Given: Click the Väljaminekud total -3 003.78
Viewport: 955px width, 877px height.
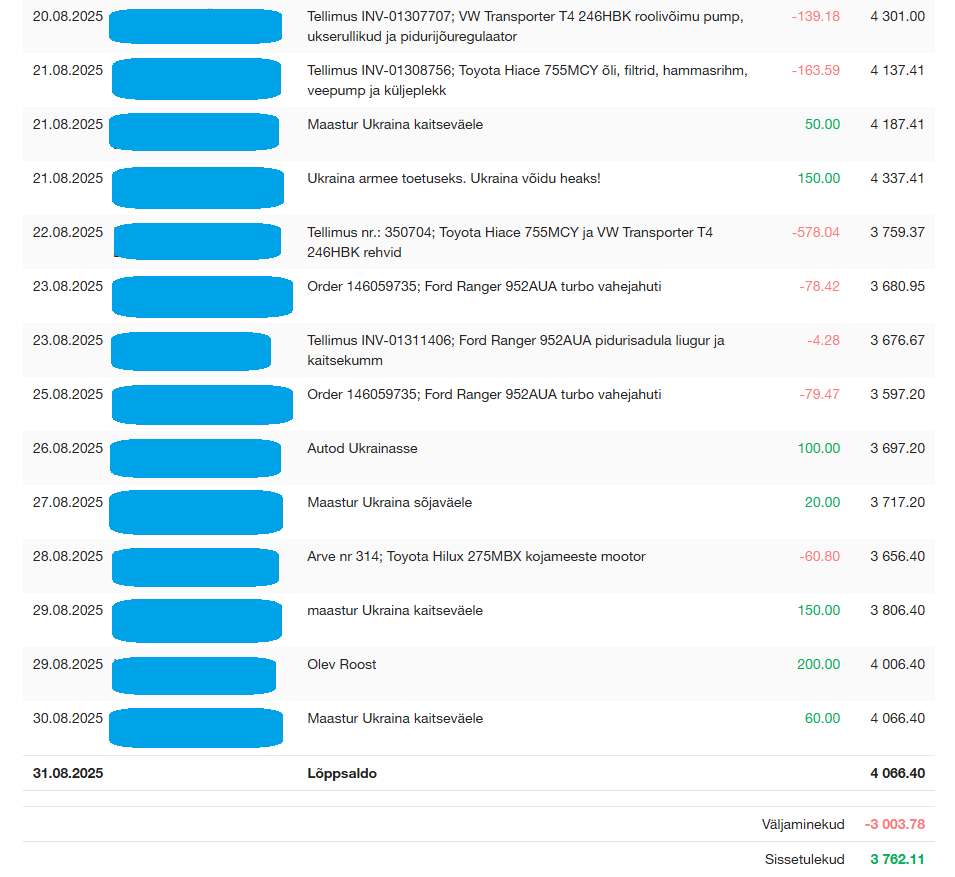Looking at the screenshot, I should point(894,825).
